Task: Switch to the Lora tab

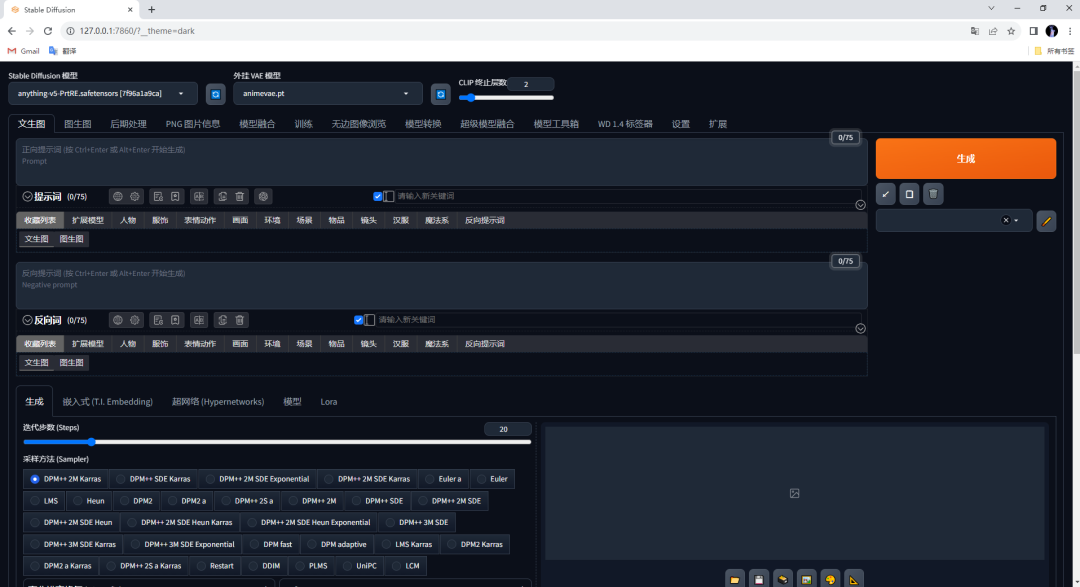Action: click(329, 401)
